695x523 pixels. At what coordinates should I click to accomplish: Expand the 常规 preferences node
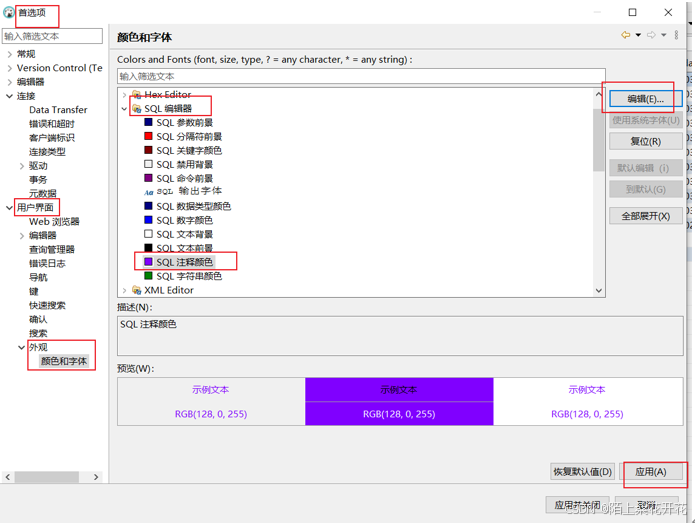point(10,55)
